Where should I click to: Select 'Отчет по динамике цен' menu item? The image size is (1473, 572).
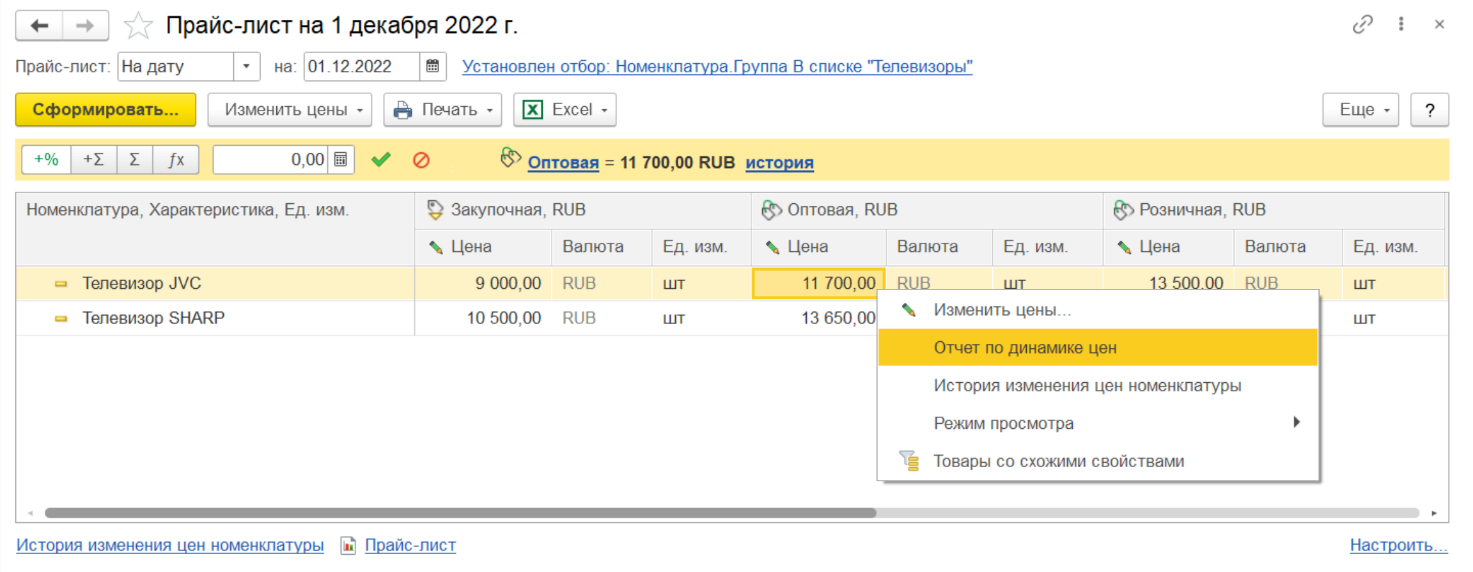tap(1025, 348)
